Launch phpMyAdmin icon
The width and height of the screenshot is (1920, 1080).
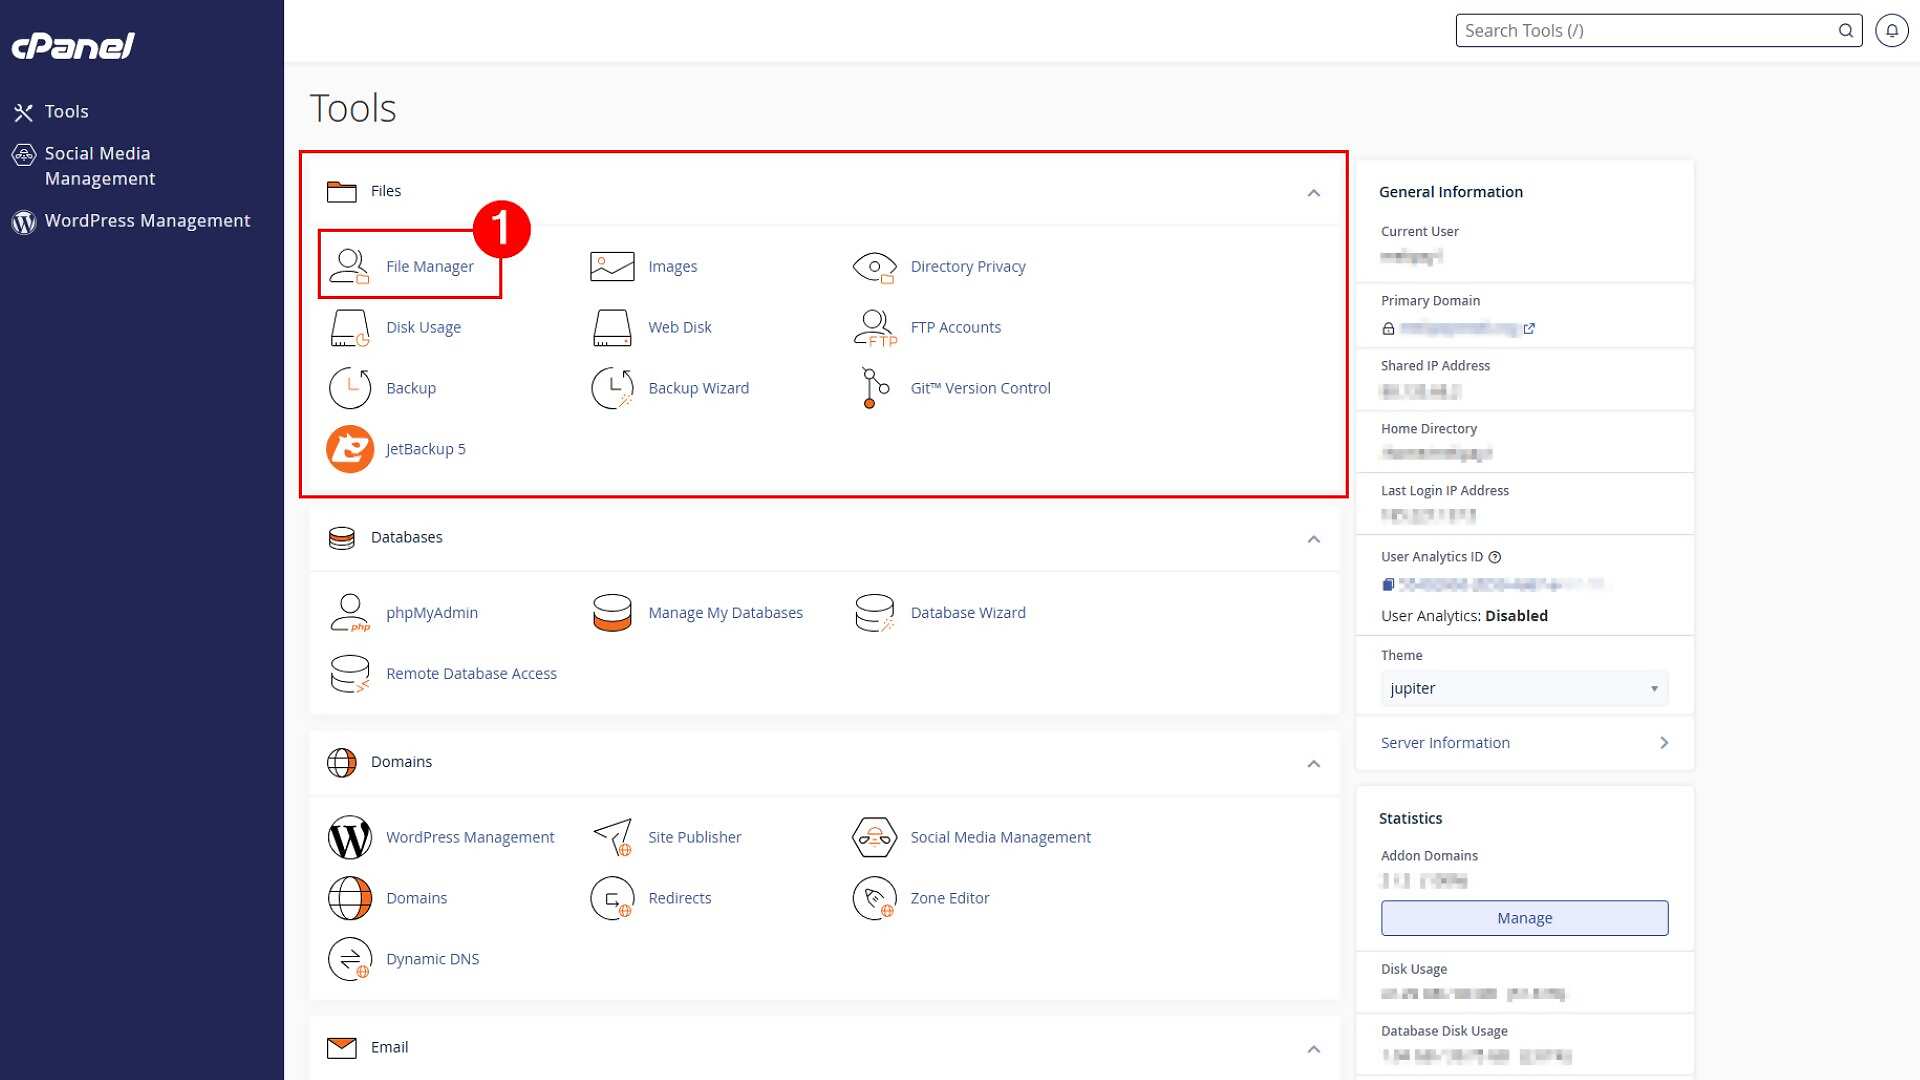[x=350, y=613]
